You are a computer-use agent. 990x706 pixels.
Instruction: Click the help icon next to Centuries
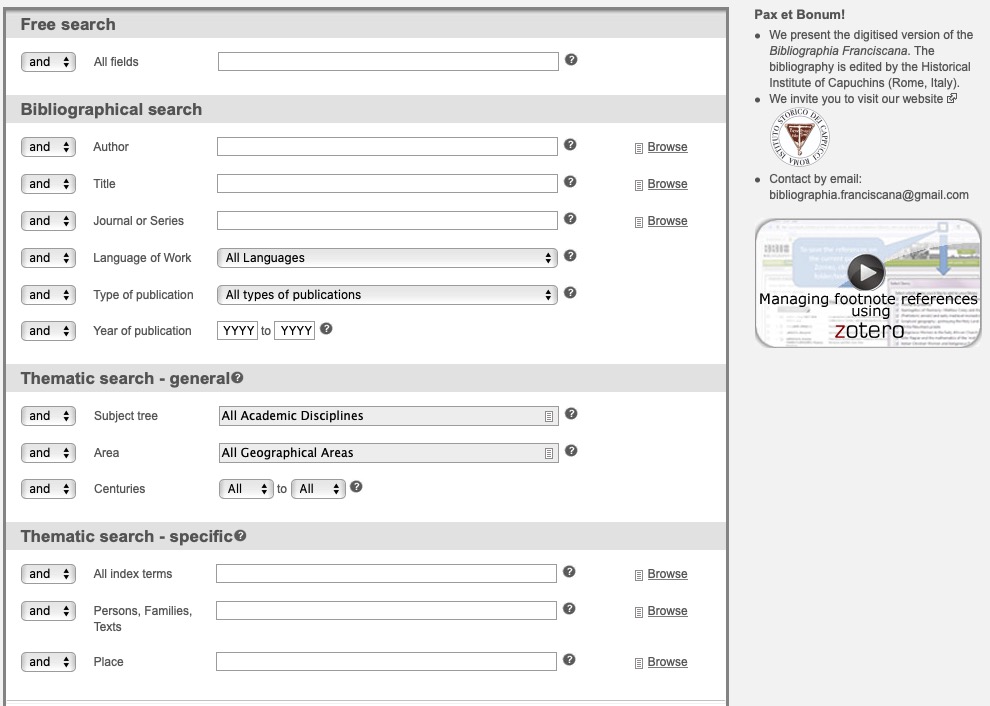[x=356, y=487]
